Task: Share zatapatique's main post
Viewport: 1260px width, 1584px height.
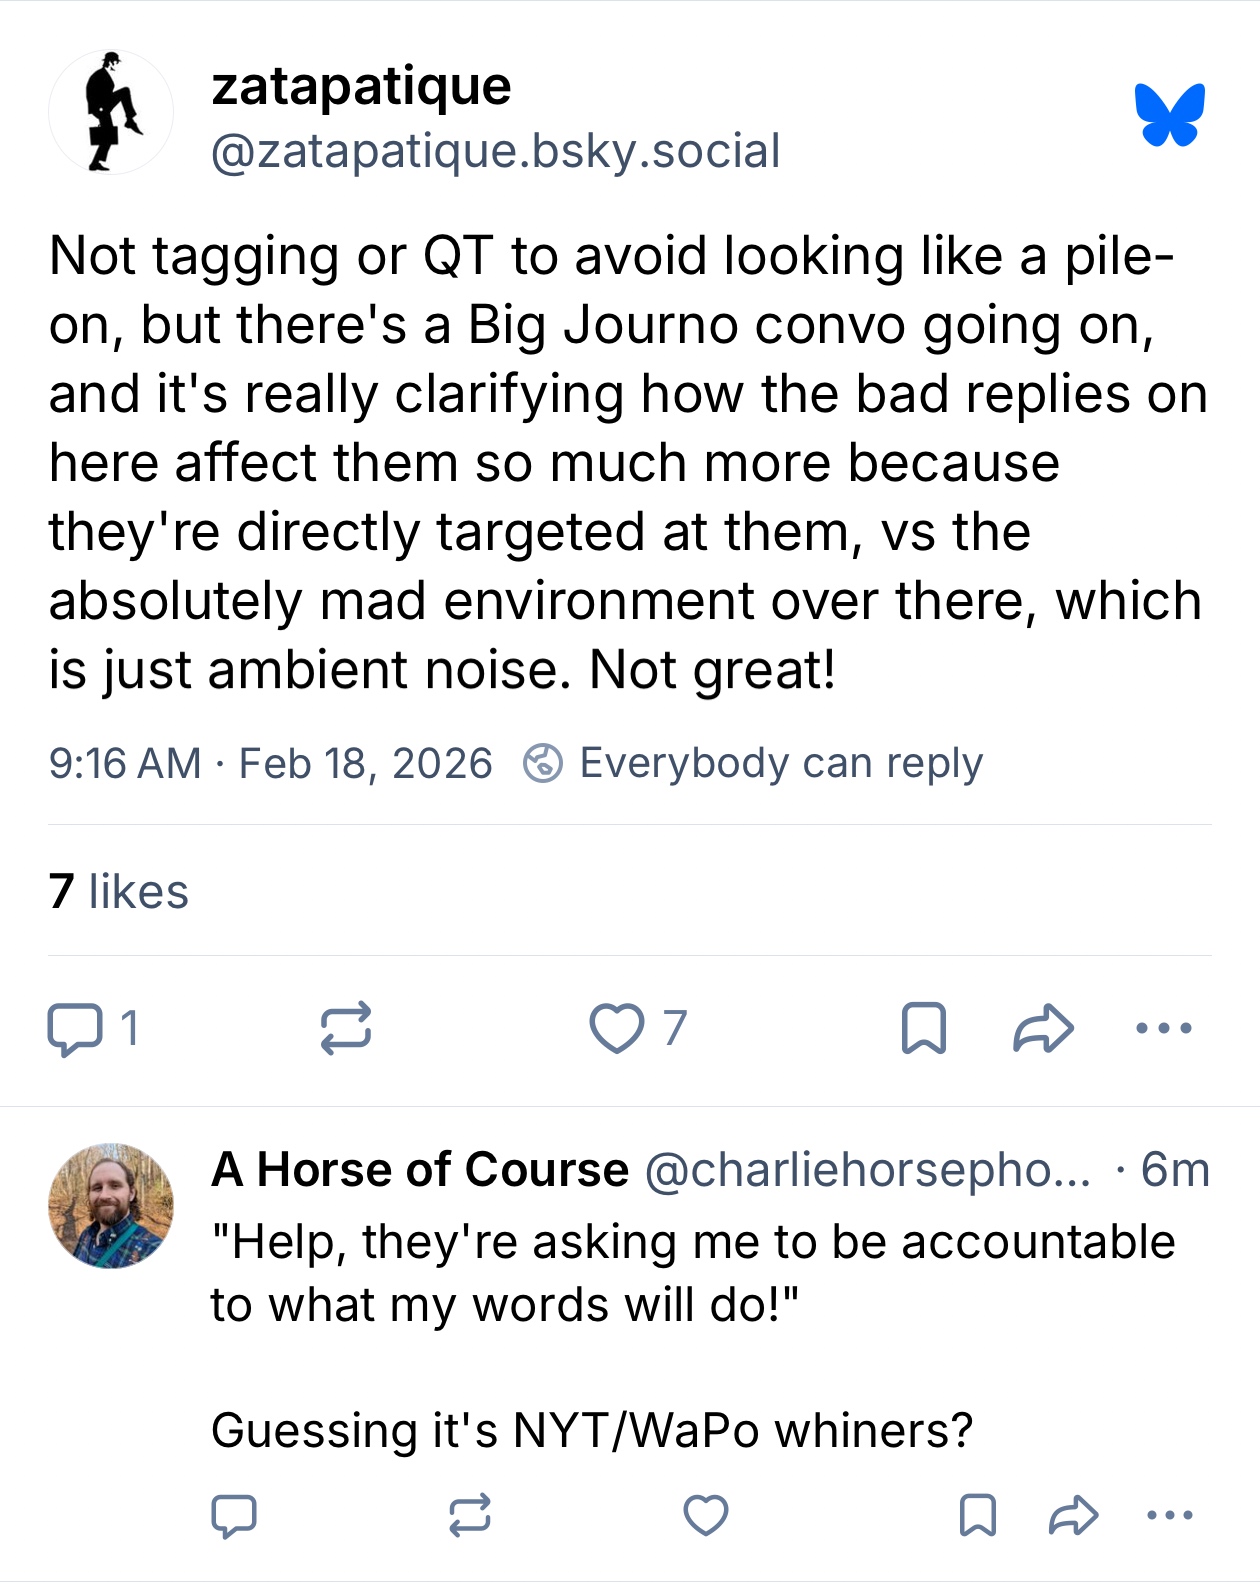Action: click(1043, 1029)
